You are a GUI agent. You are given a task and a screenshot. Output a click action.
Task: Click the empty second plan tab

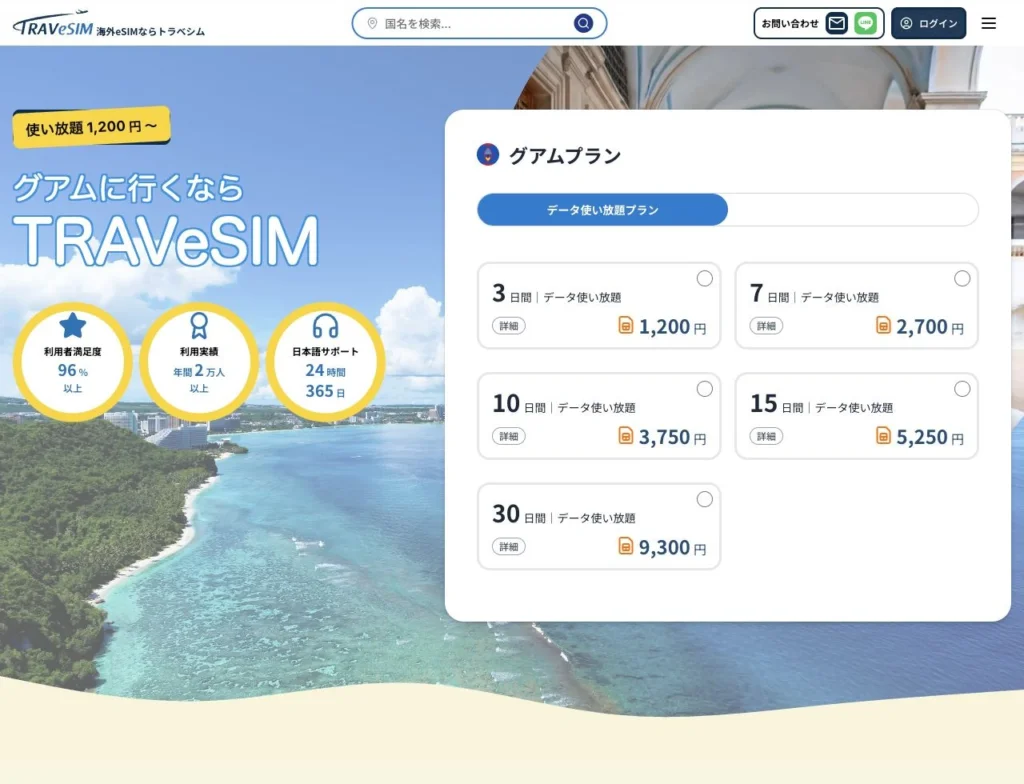tap(853, 210)
